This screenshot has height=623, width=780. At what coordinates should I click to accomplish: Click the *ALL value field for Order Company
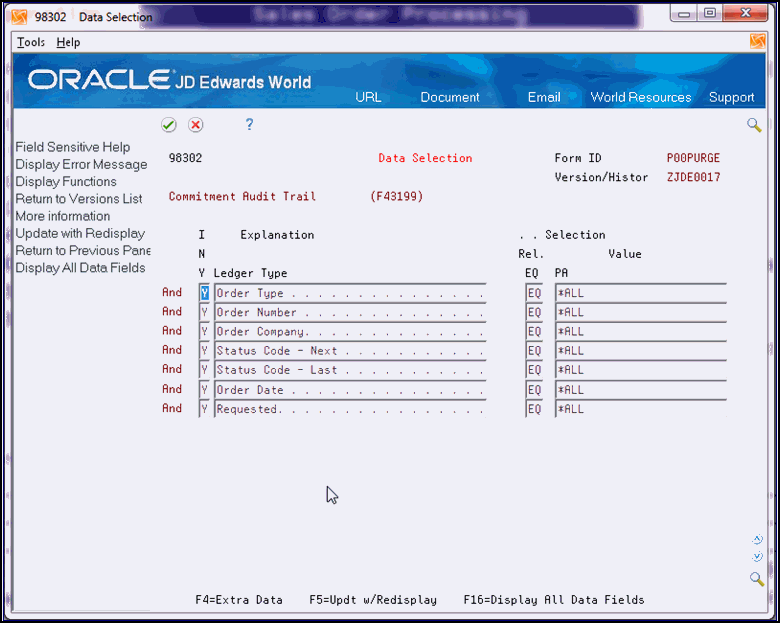click(641, 331)
